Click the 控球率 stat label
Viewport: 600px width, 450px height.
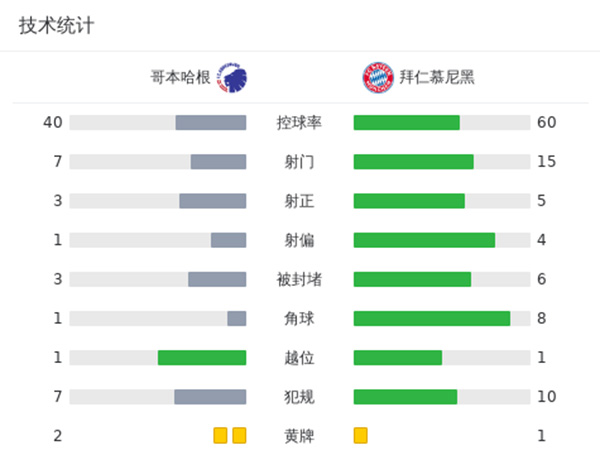point(299,123)
